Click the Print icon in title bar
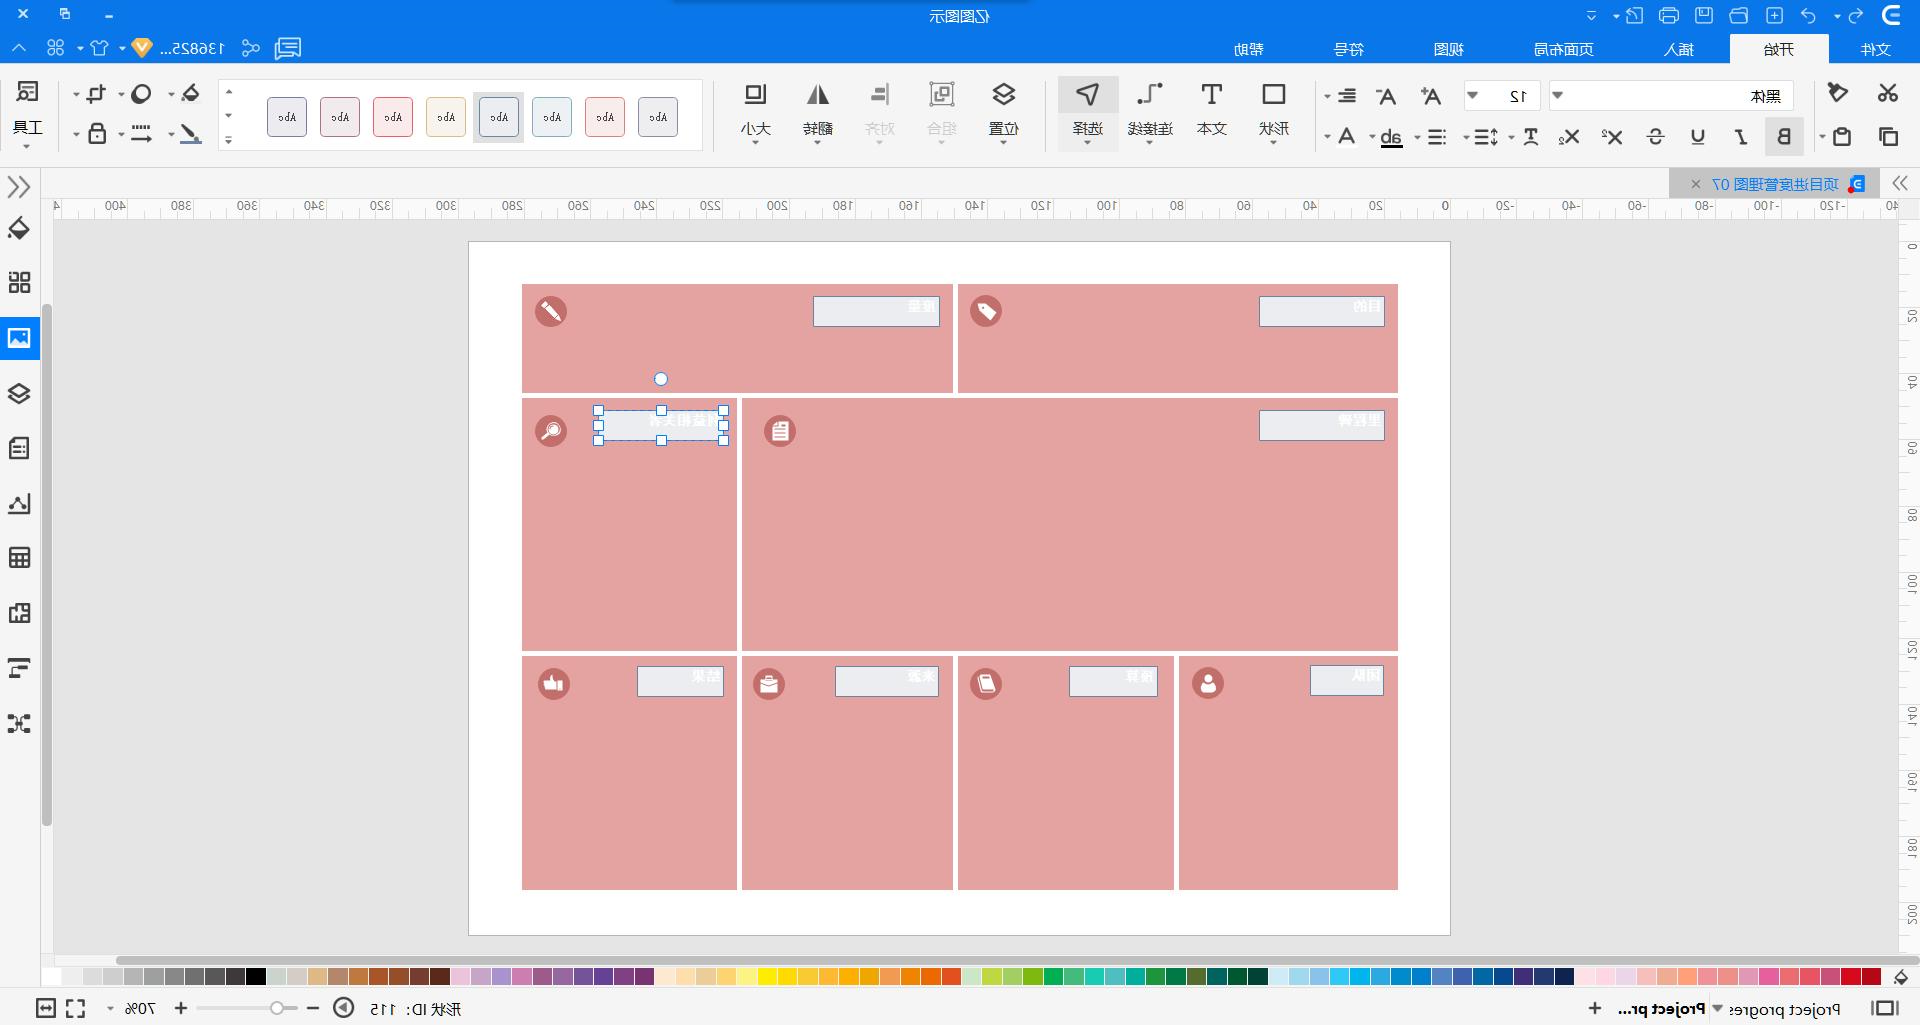1920x1025 pixels. click(1669, 15)
